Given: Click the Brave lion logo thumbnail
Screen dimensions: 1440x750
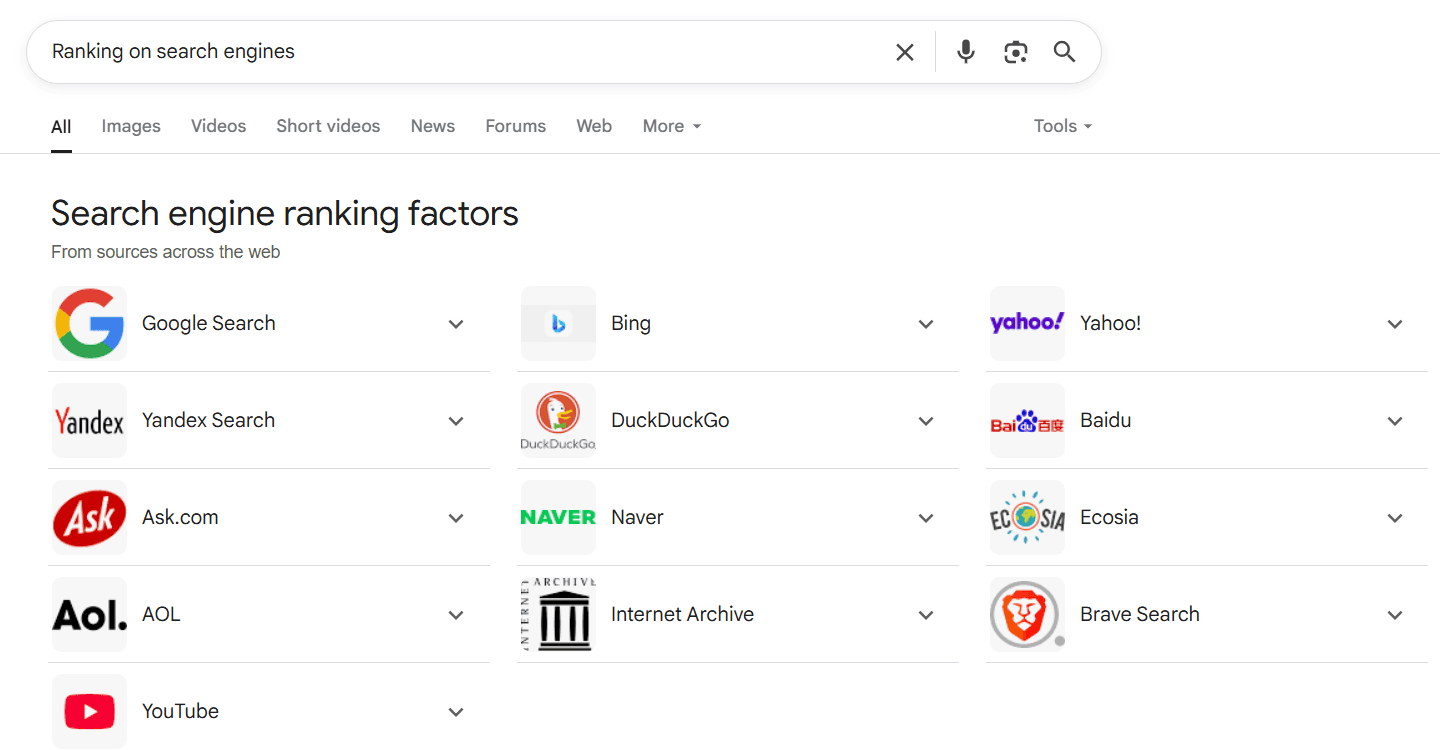Looking at the screenshot, I should [1027, 615].
